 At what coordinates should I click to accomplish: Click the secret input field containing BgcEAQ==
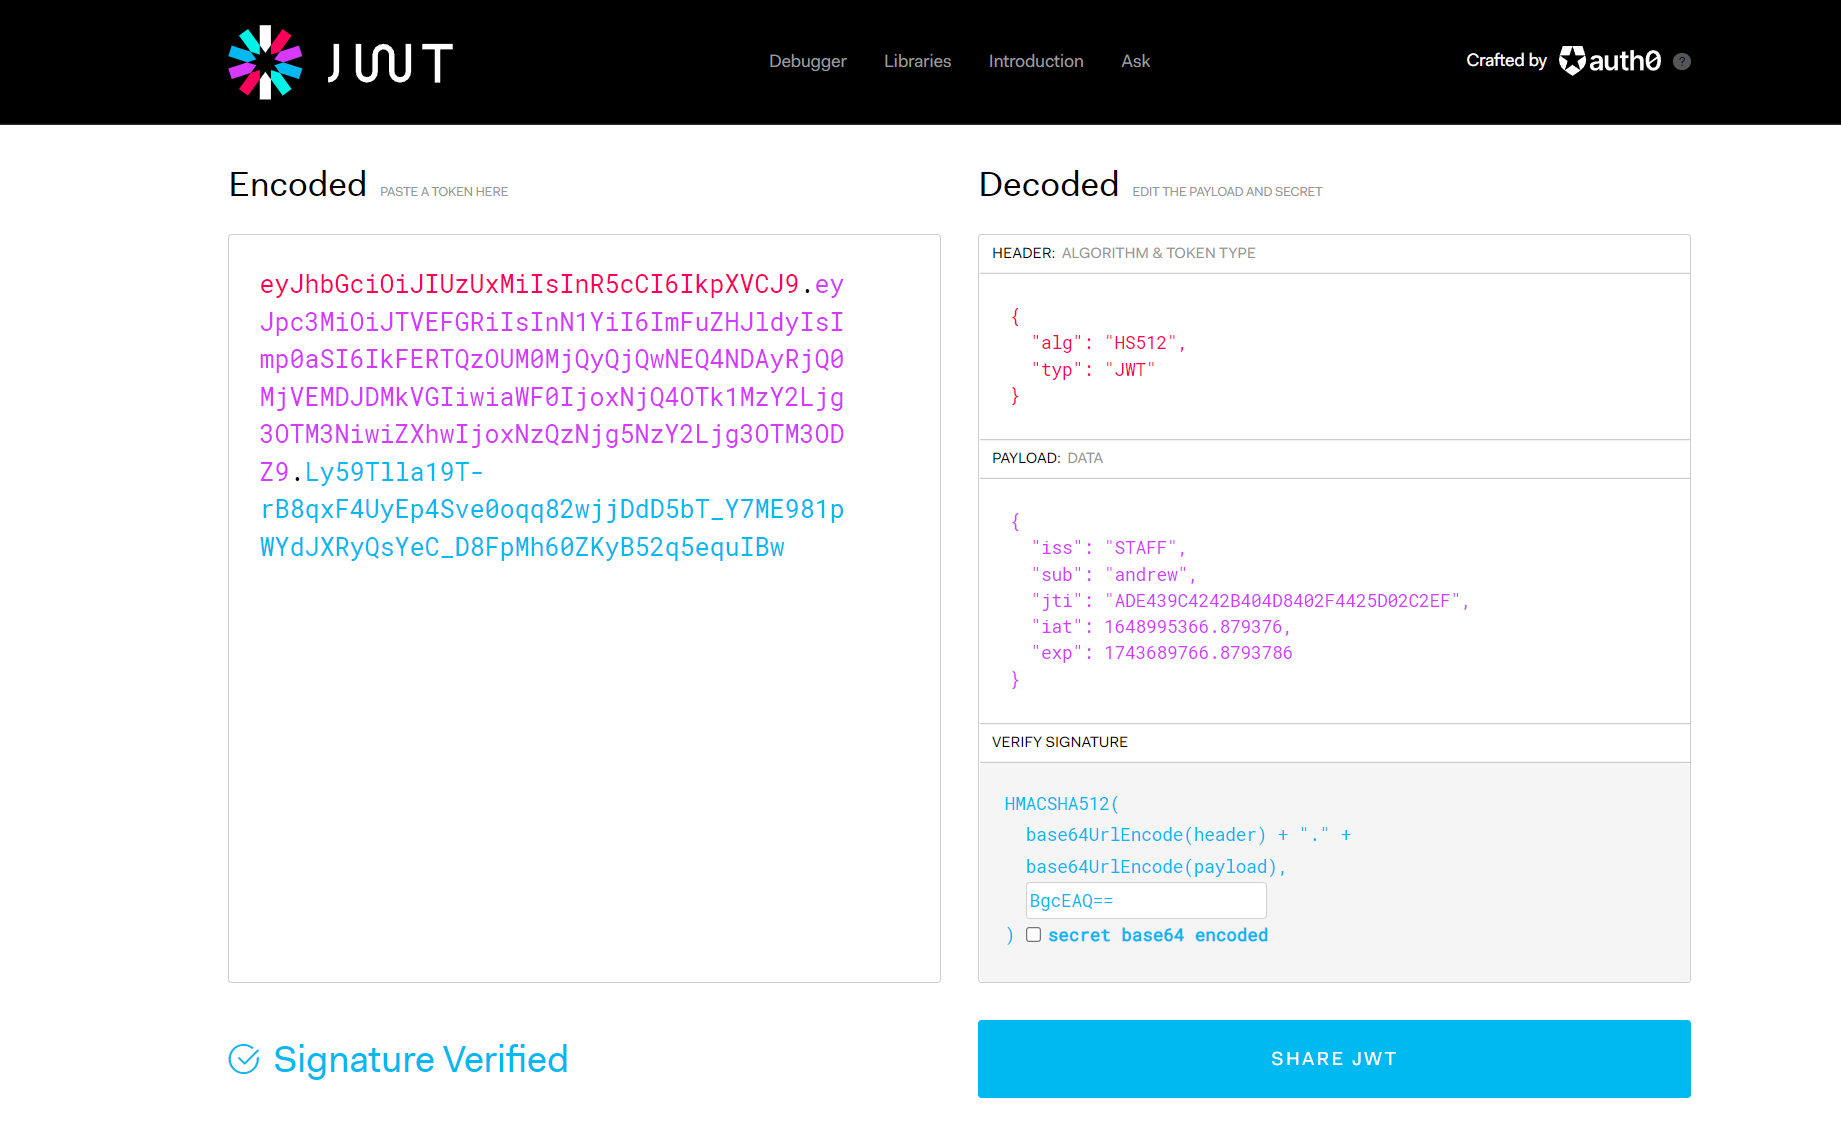[x=1145, y=901]
